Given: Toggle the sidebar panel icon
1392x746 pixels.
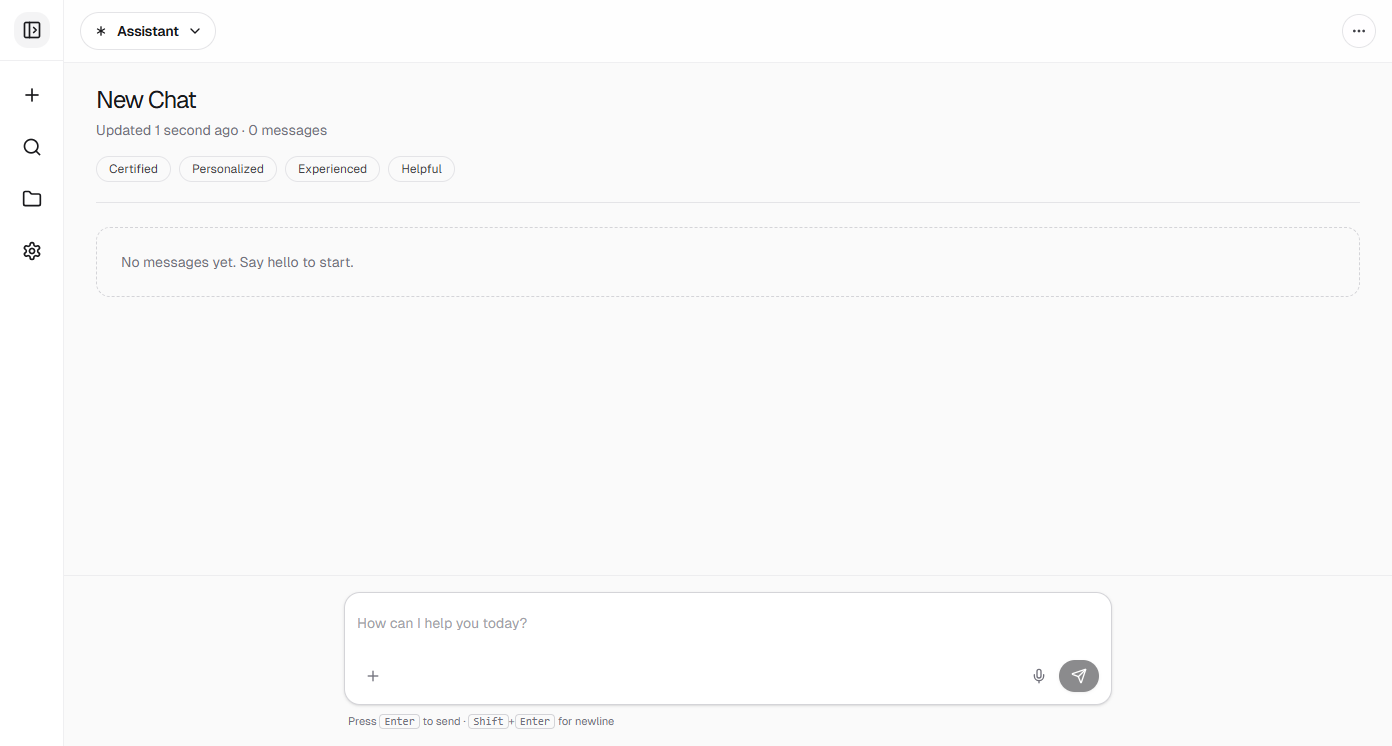Looking at the screenshot, I should click(x=32, y=31).
